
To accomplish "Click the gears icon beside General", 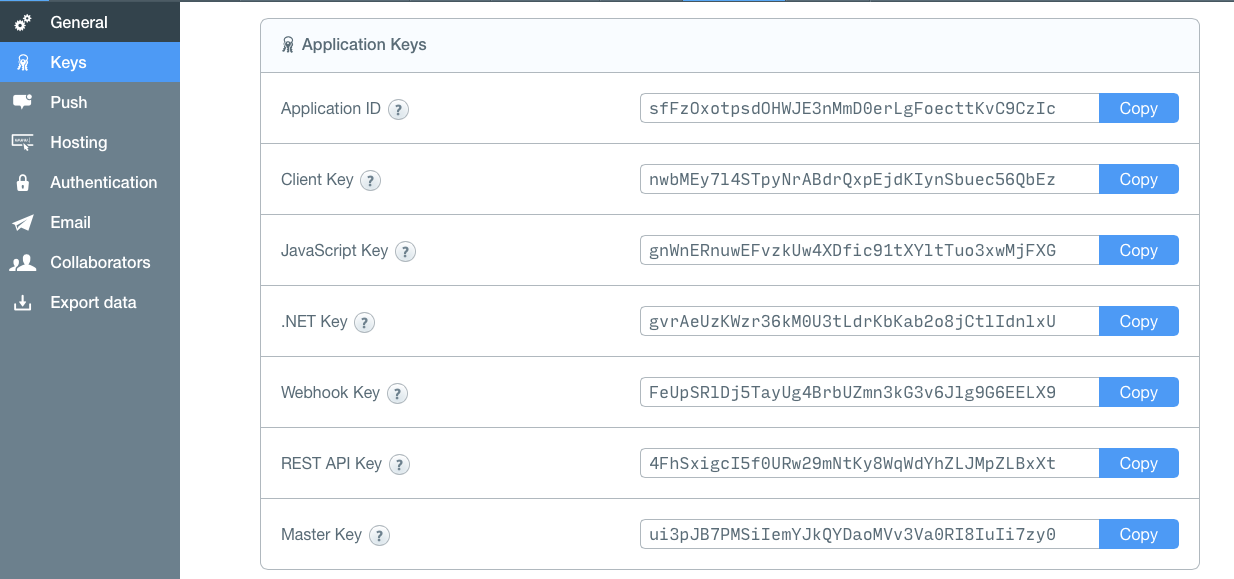I will pos(23,22).
